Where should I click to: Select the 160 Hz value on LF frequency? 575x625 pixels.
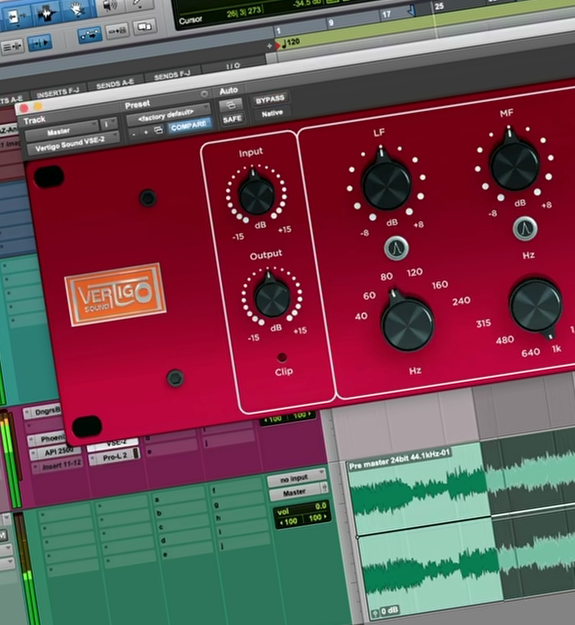tap(440, 285)
